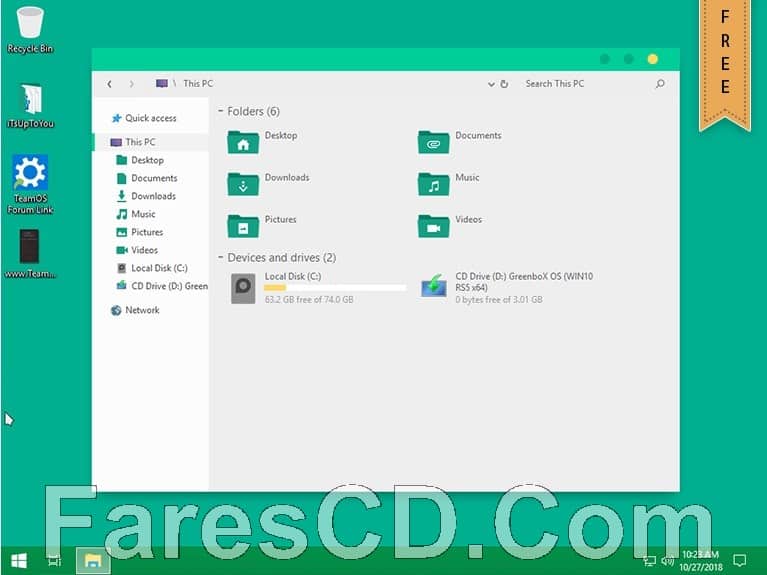Go forward with the forward arrow
The height and width of the screenshot is (575, 767).
[x=131, y=84]
